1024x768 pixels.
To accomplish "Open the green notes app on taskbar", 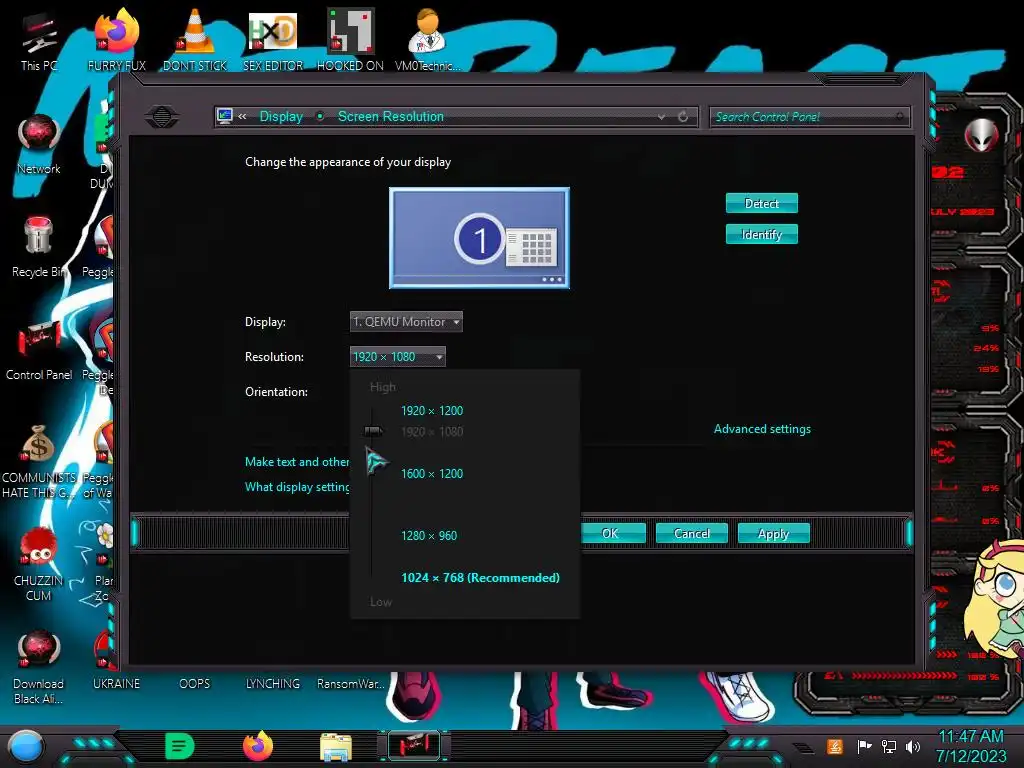I will click(x=180, y=746).
